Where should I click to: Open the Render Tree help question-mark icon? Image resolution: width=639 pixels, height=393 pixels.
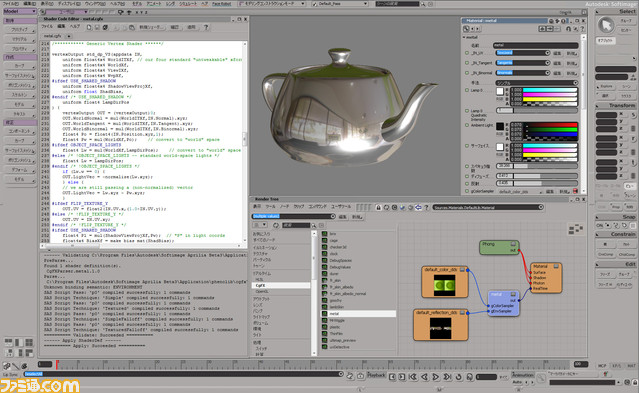tap(426, 208)
